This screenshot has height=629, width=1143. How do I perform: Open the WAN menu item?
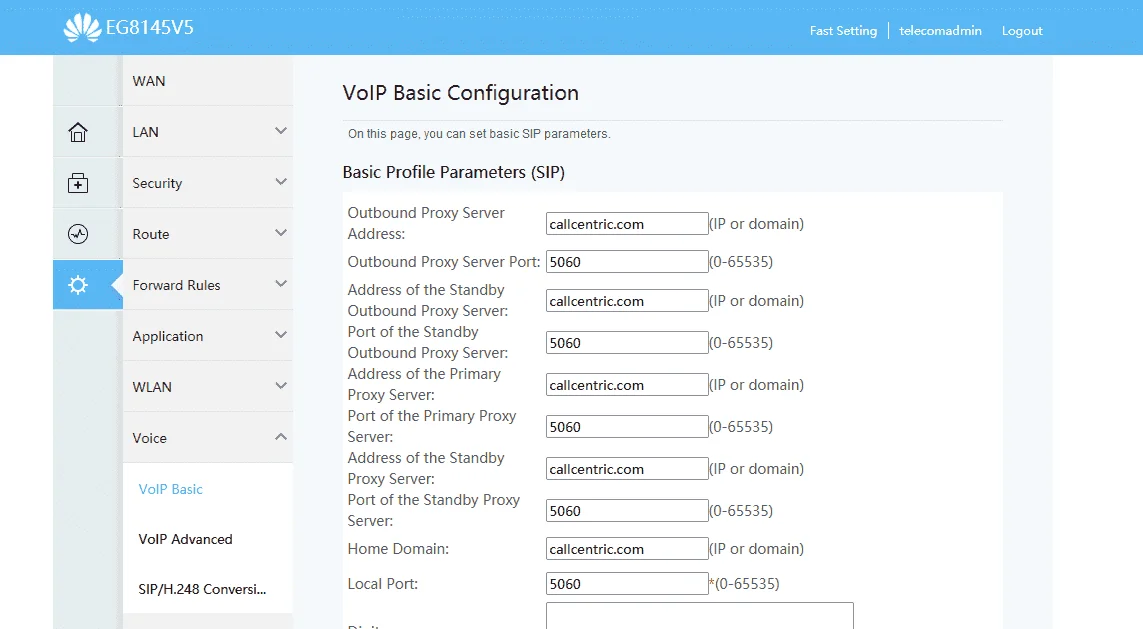tap(208, 81)
